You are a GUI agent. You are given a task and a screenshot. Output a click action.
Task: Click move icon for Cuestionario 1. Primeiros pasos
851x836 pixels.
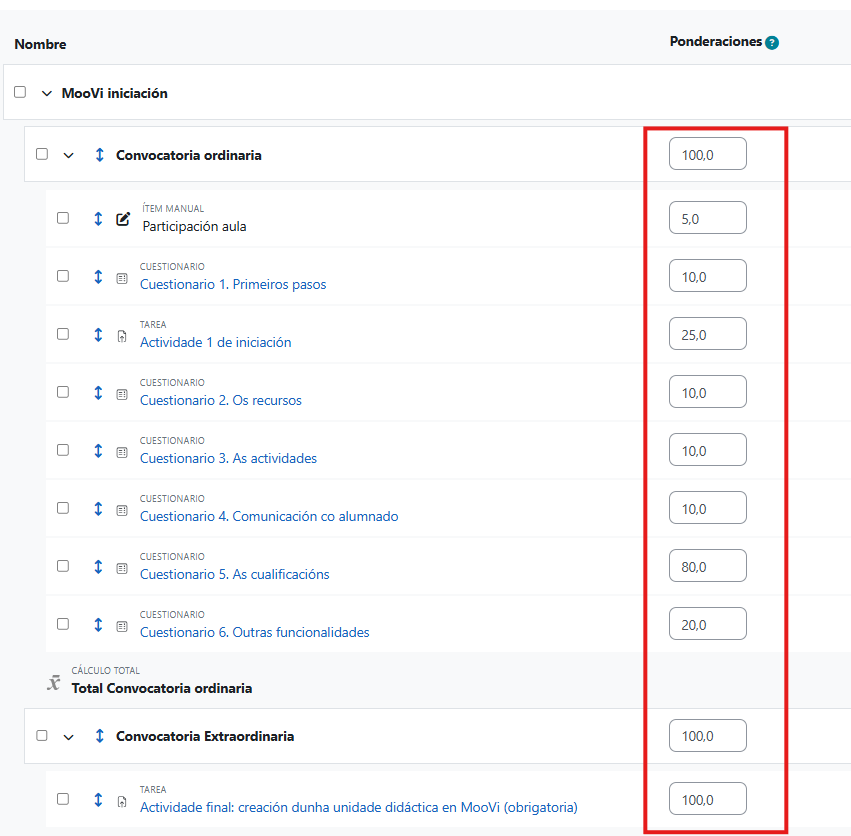(x=98, y=276)
